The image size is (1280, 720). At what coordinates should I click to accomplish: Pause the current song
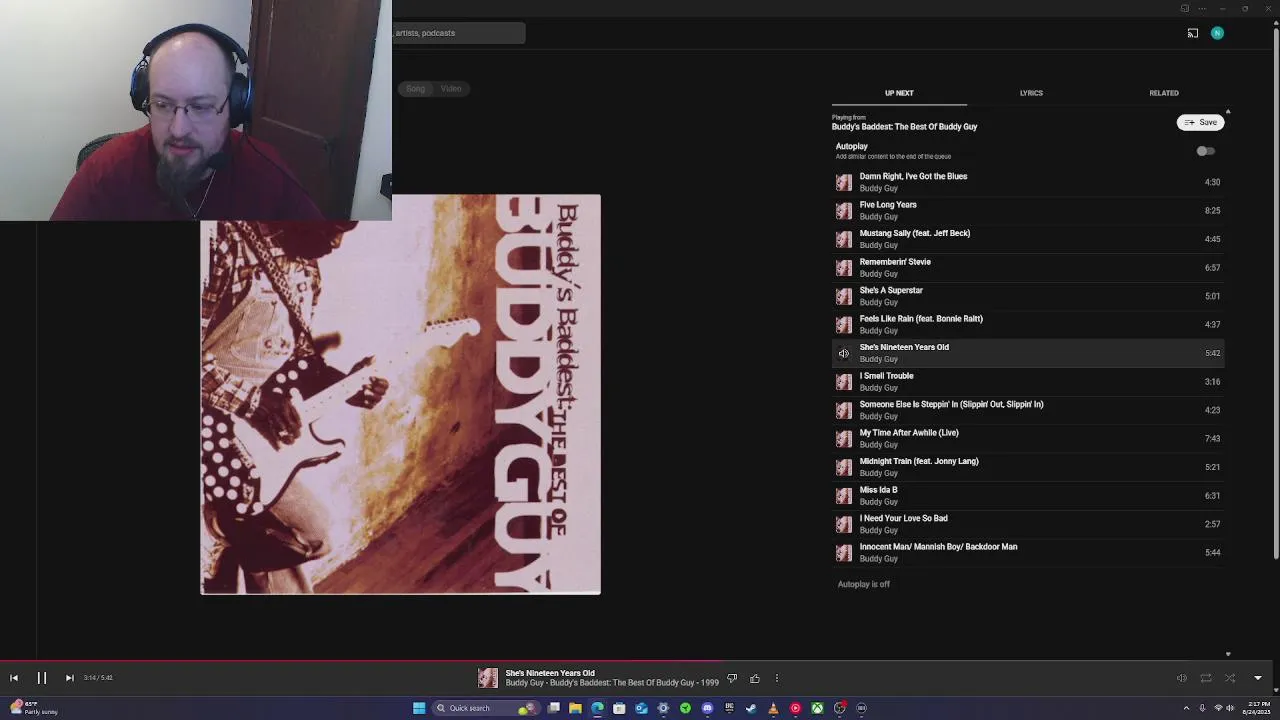(x=42, y=678)
